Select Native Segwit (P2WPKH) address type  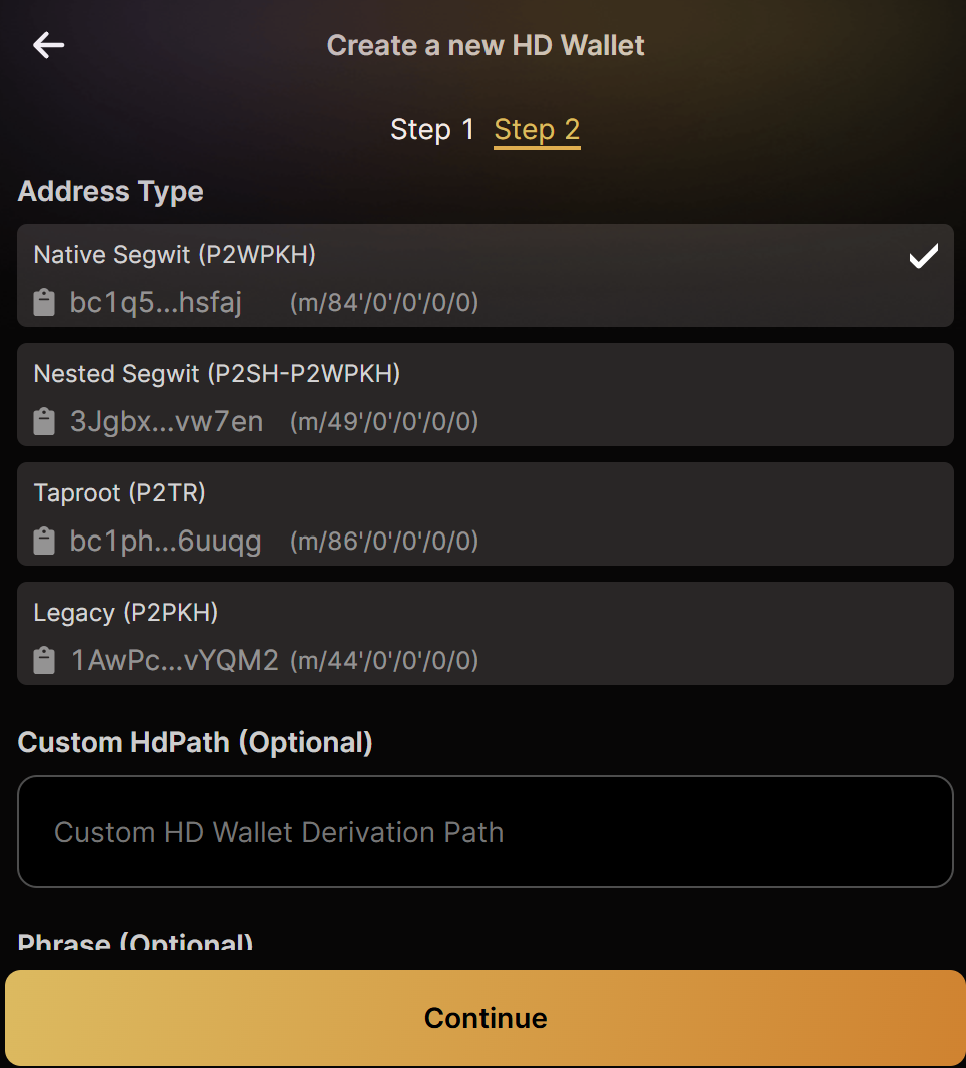pyautogui.click(x=485, y=275)
